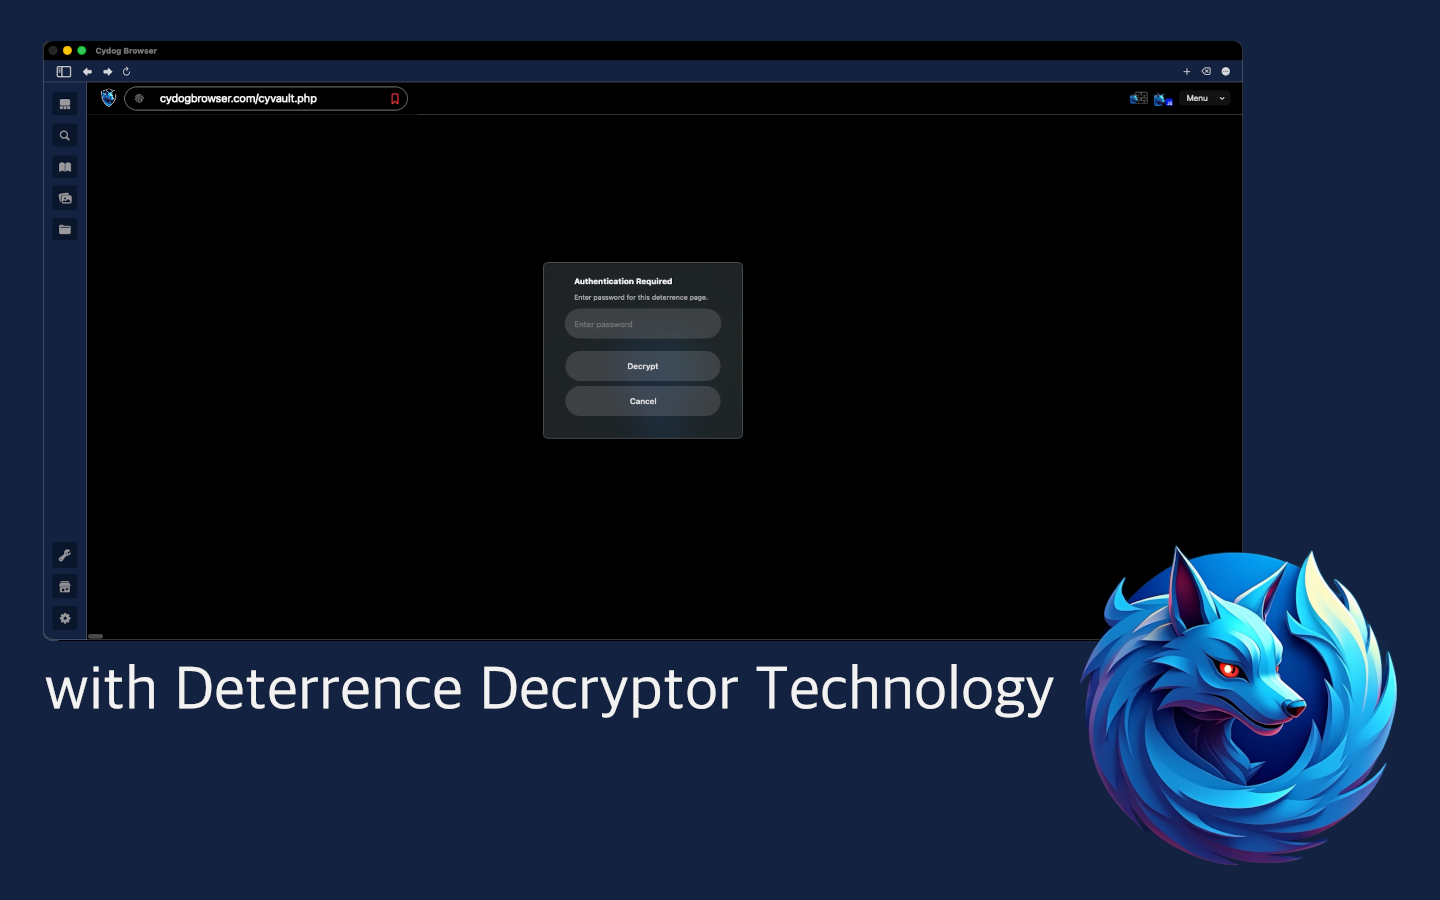Image resolution: width=1440 pixels, height=900 pixels.
Task: Go forward with the right arrow
Action: (x=108, y=72)
